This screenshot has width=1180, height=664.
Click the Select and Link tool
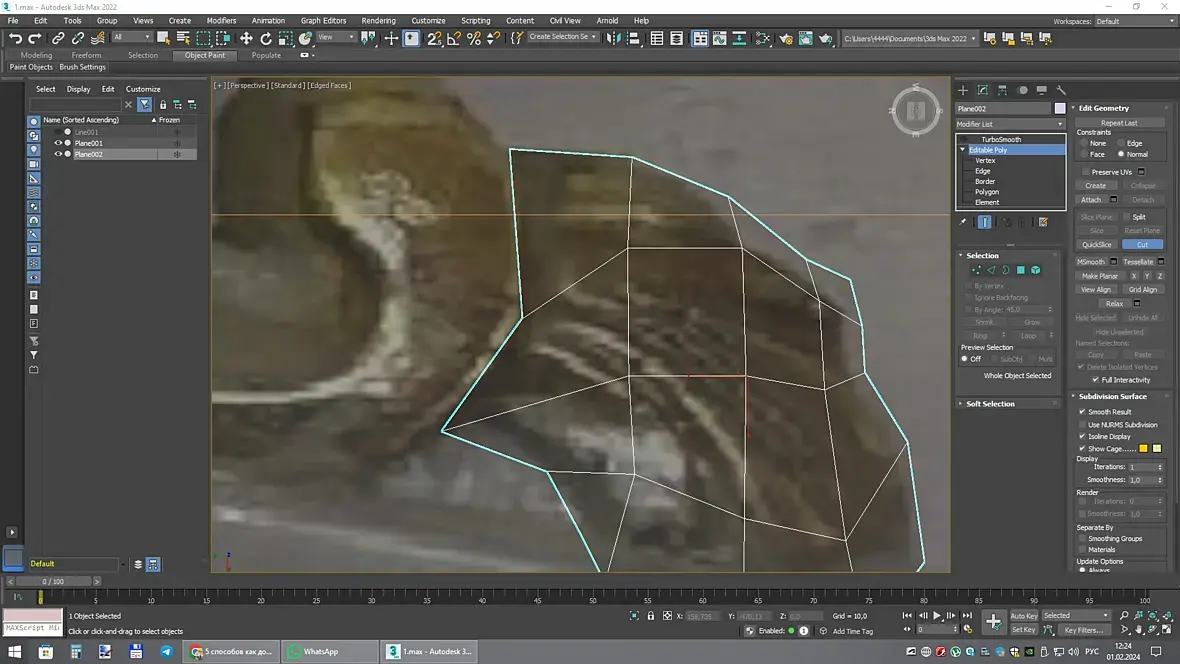(x=59, y=38)
